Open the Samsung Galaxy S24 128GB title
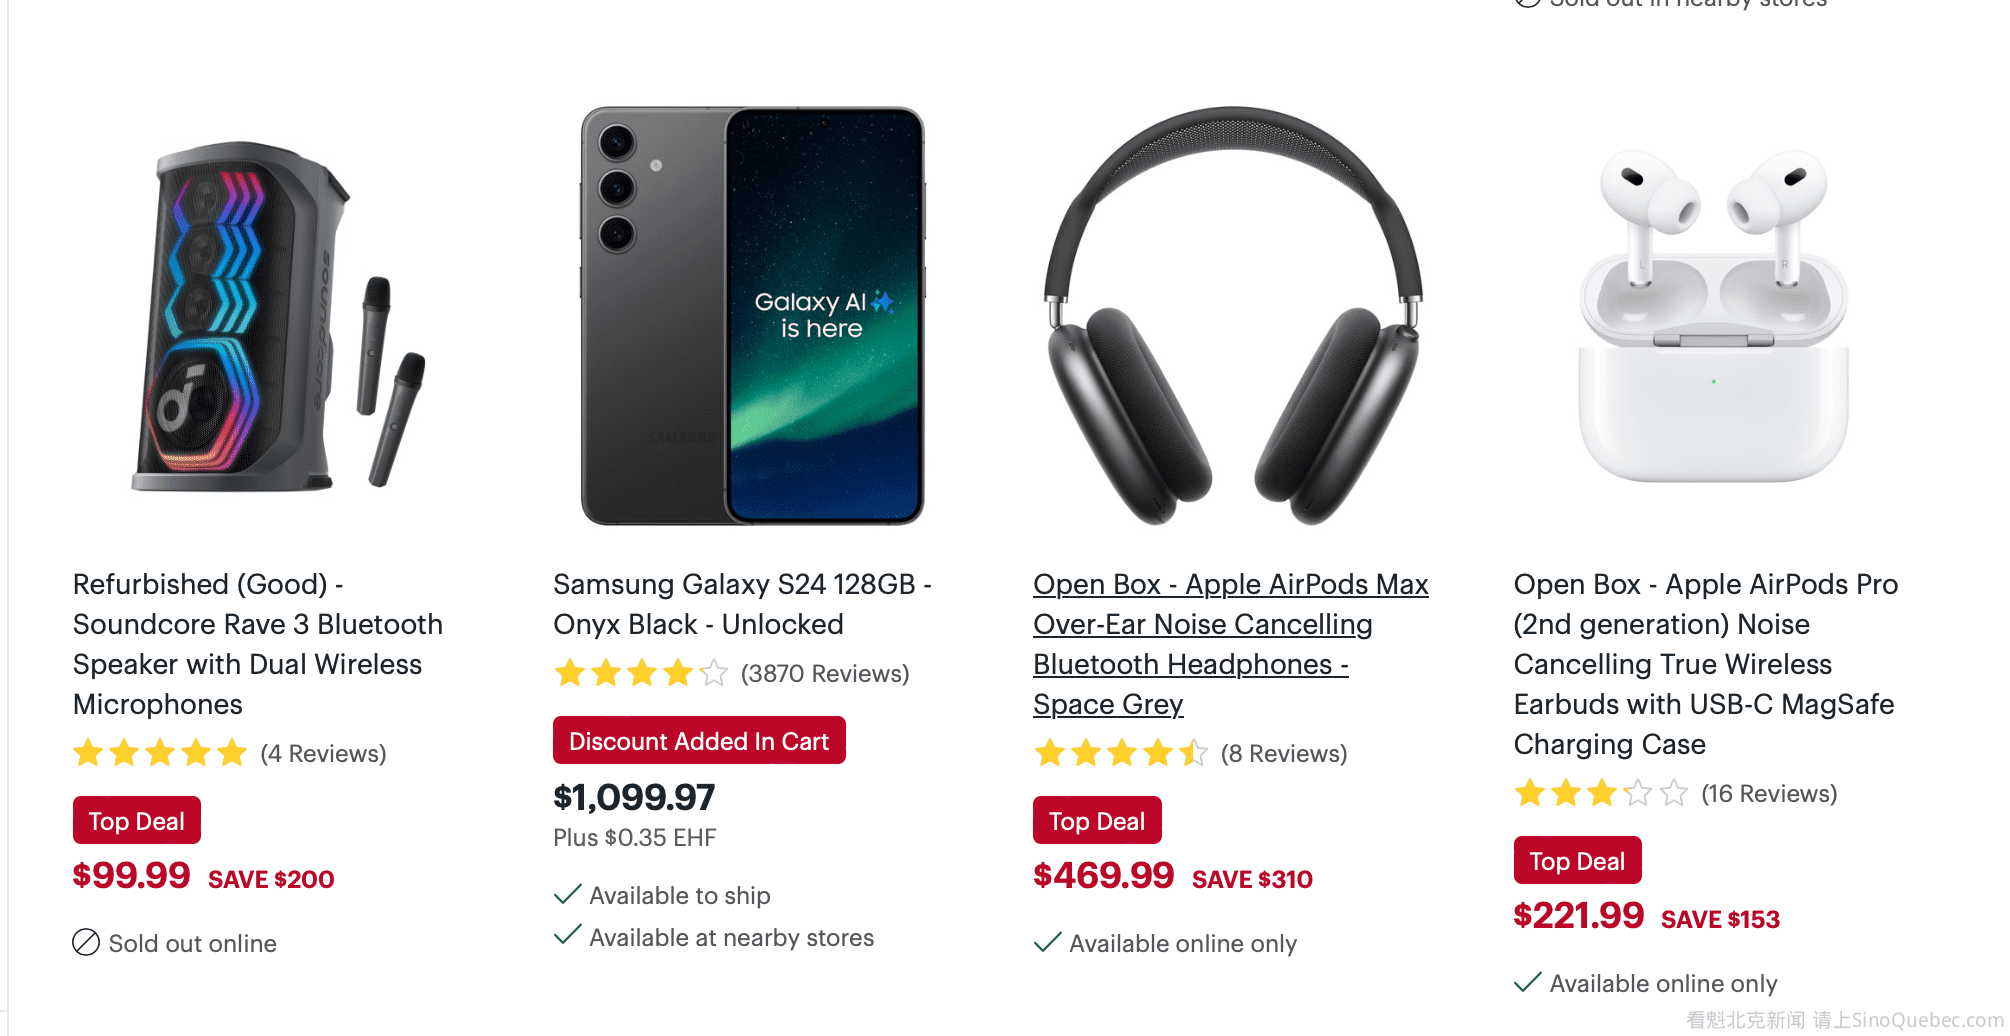Screen dimensions: 2010x1036 coord(742,604)
